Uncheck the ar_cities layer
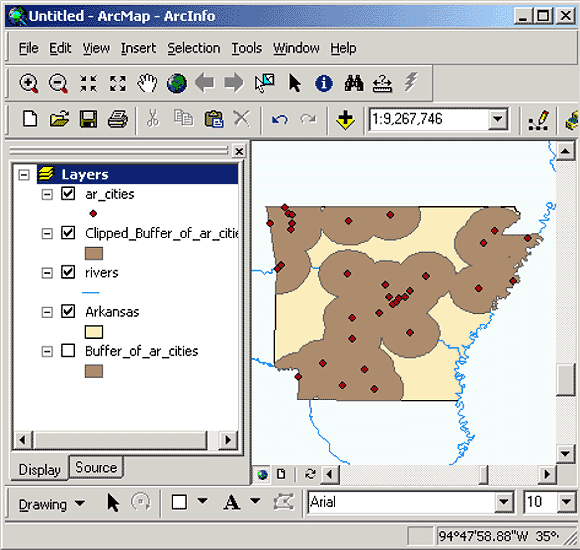This screenshot has height=550, width=580. click(x=68, y=194)
